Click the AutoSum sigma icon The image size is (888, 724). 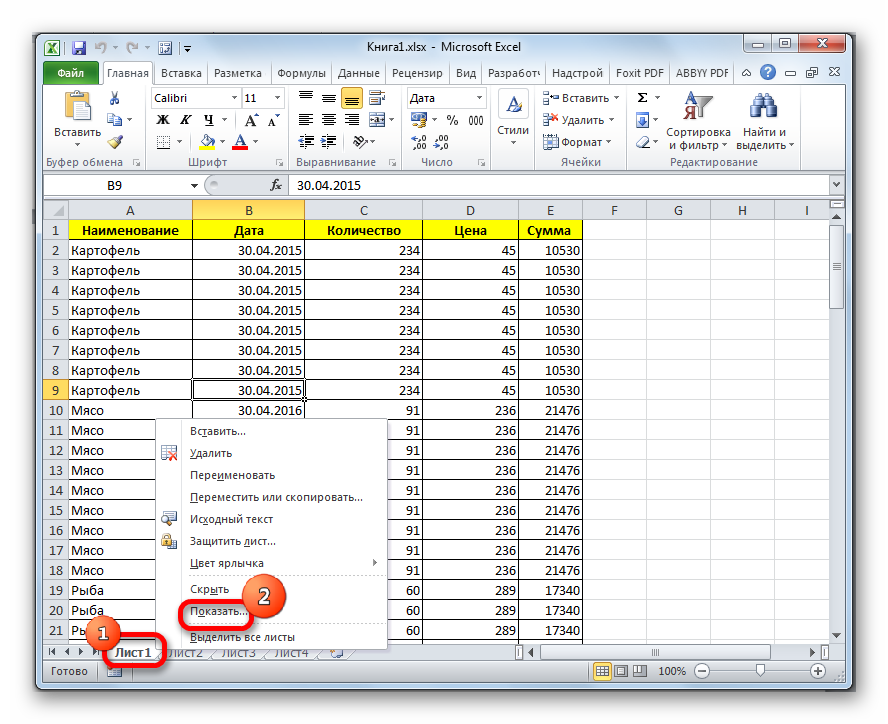[642, 98]
